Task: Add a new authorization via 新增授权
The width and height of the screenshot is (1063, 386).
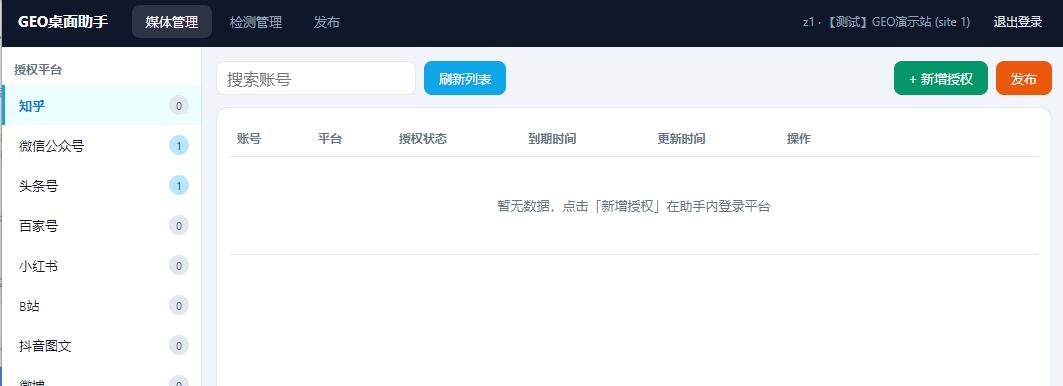Action: (941, 79)
